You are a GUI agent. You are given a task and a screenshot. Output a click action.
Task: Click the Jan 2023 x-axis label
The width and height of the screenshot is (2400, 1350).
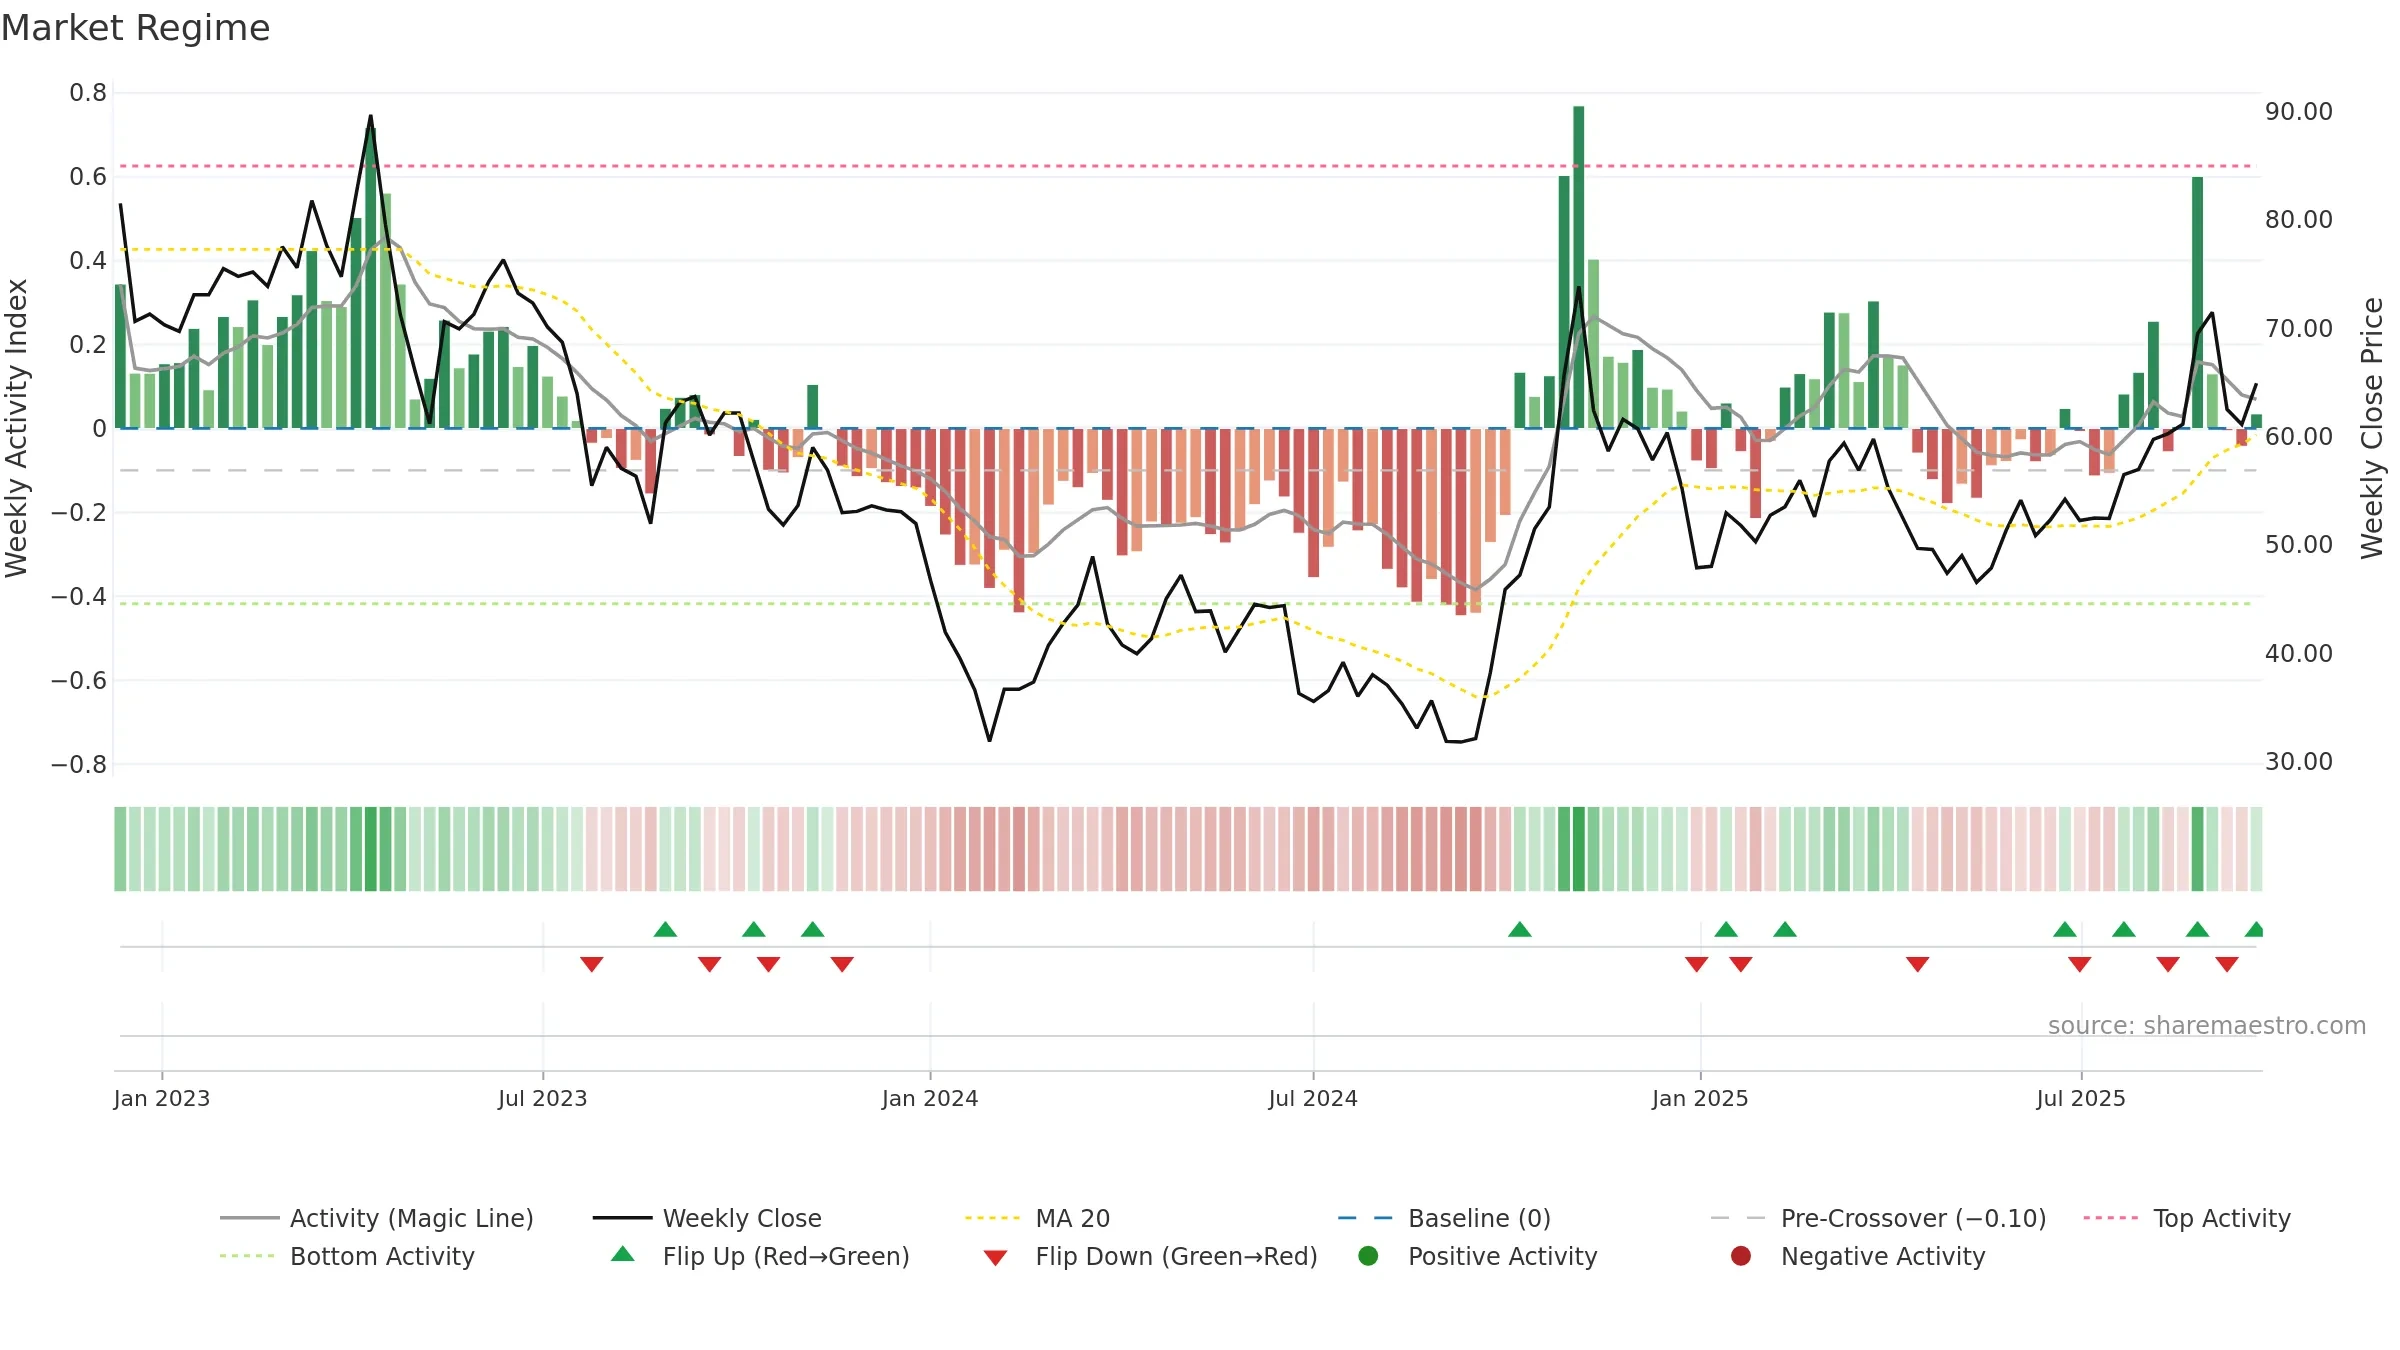tap(162, 1098)
